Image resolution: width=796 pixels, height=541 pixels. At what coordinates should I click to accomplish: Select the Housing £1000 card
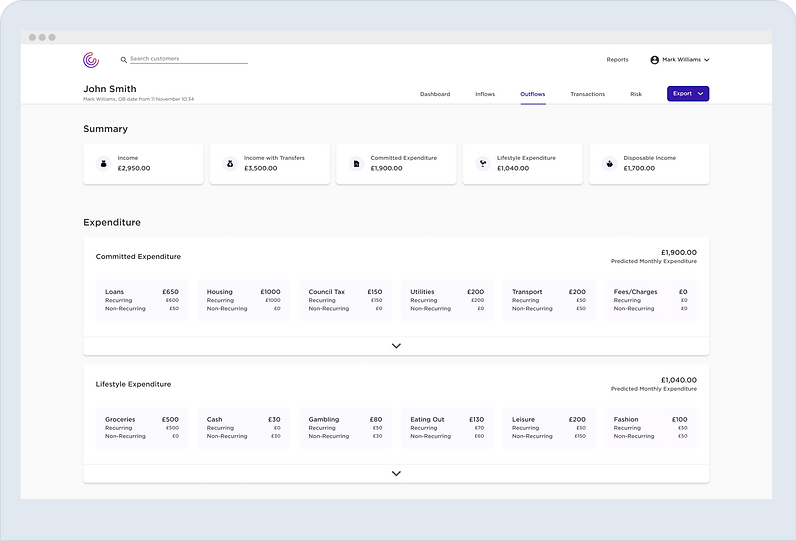pyautogui.click(x=244, y=300)
